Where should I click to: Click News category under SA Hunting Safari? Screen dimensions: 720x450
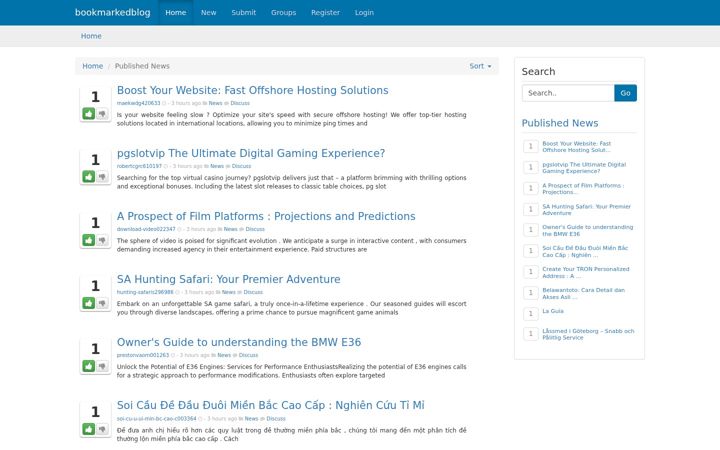229,292
